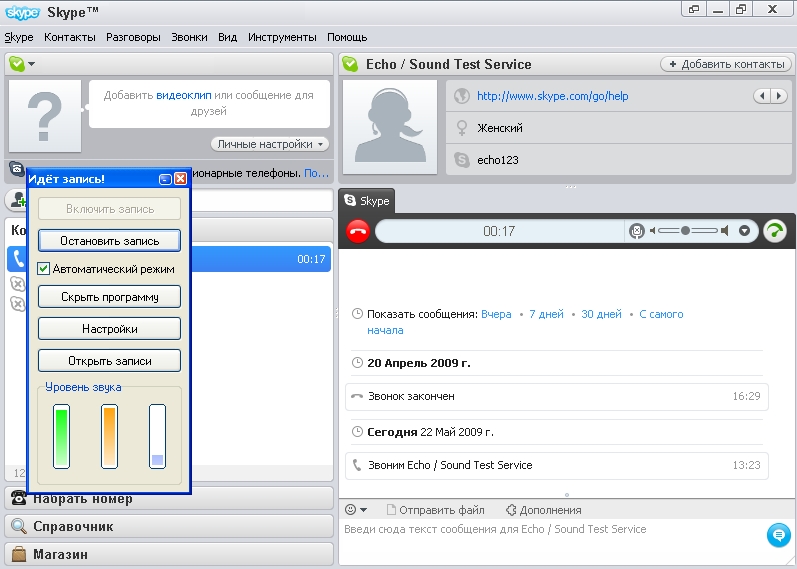Select the active call row showing 00:17
The image size is (797, 569).
169,259
